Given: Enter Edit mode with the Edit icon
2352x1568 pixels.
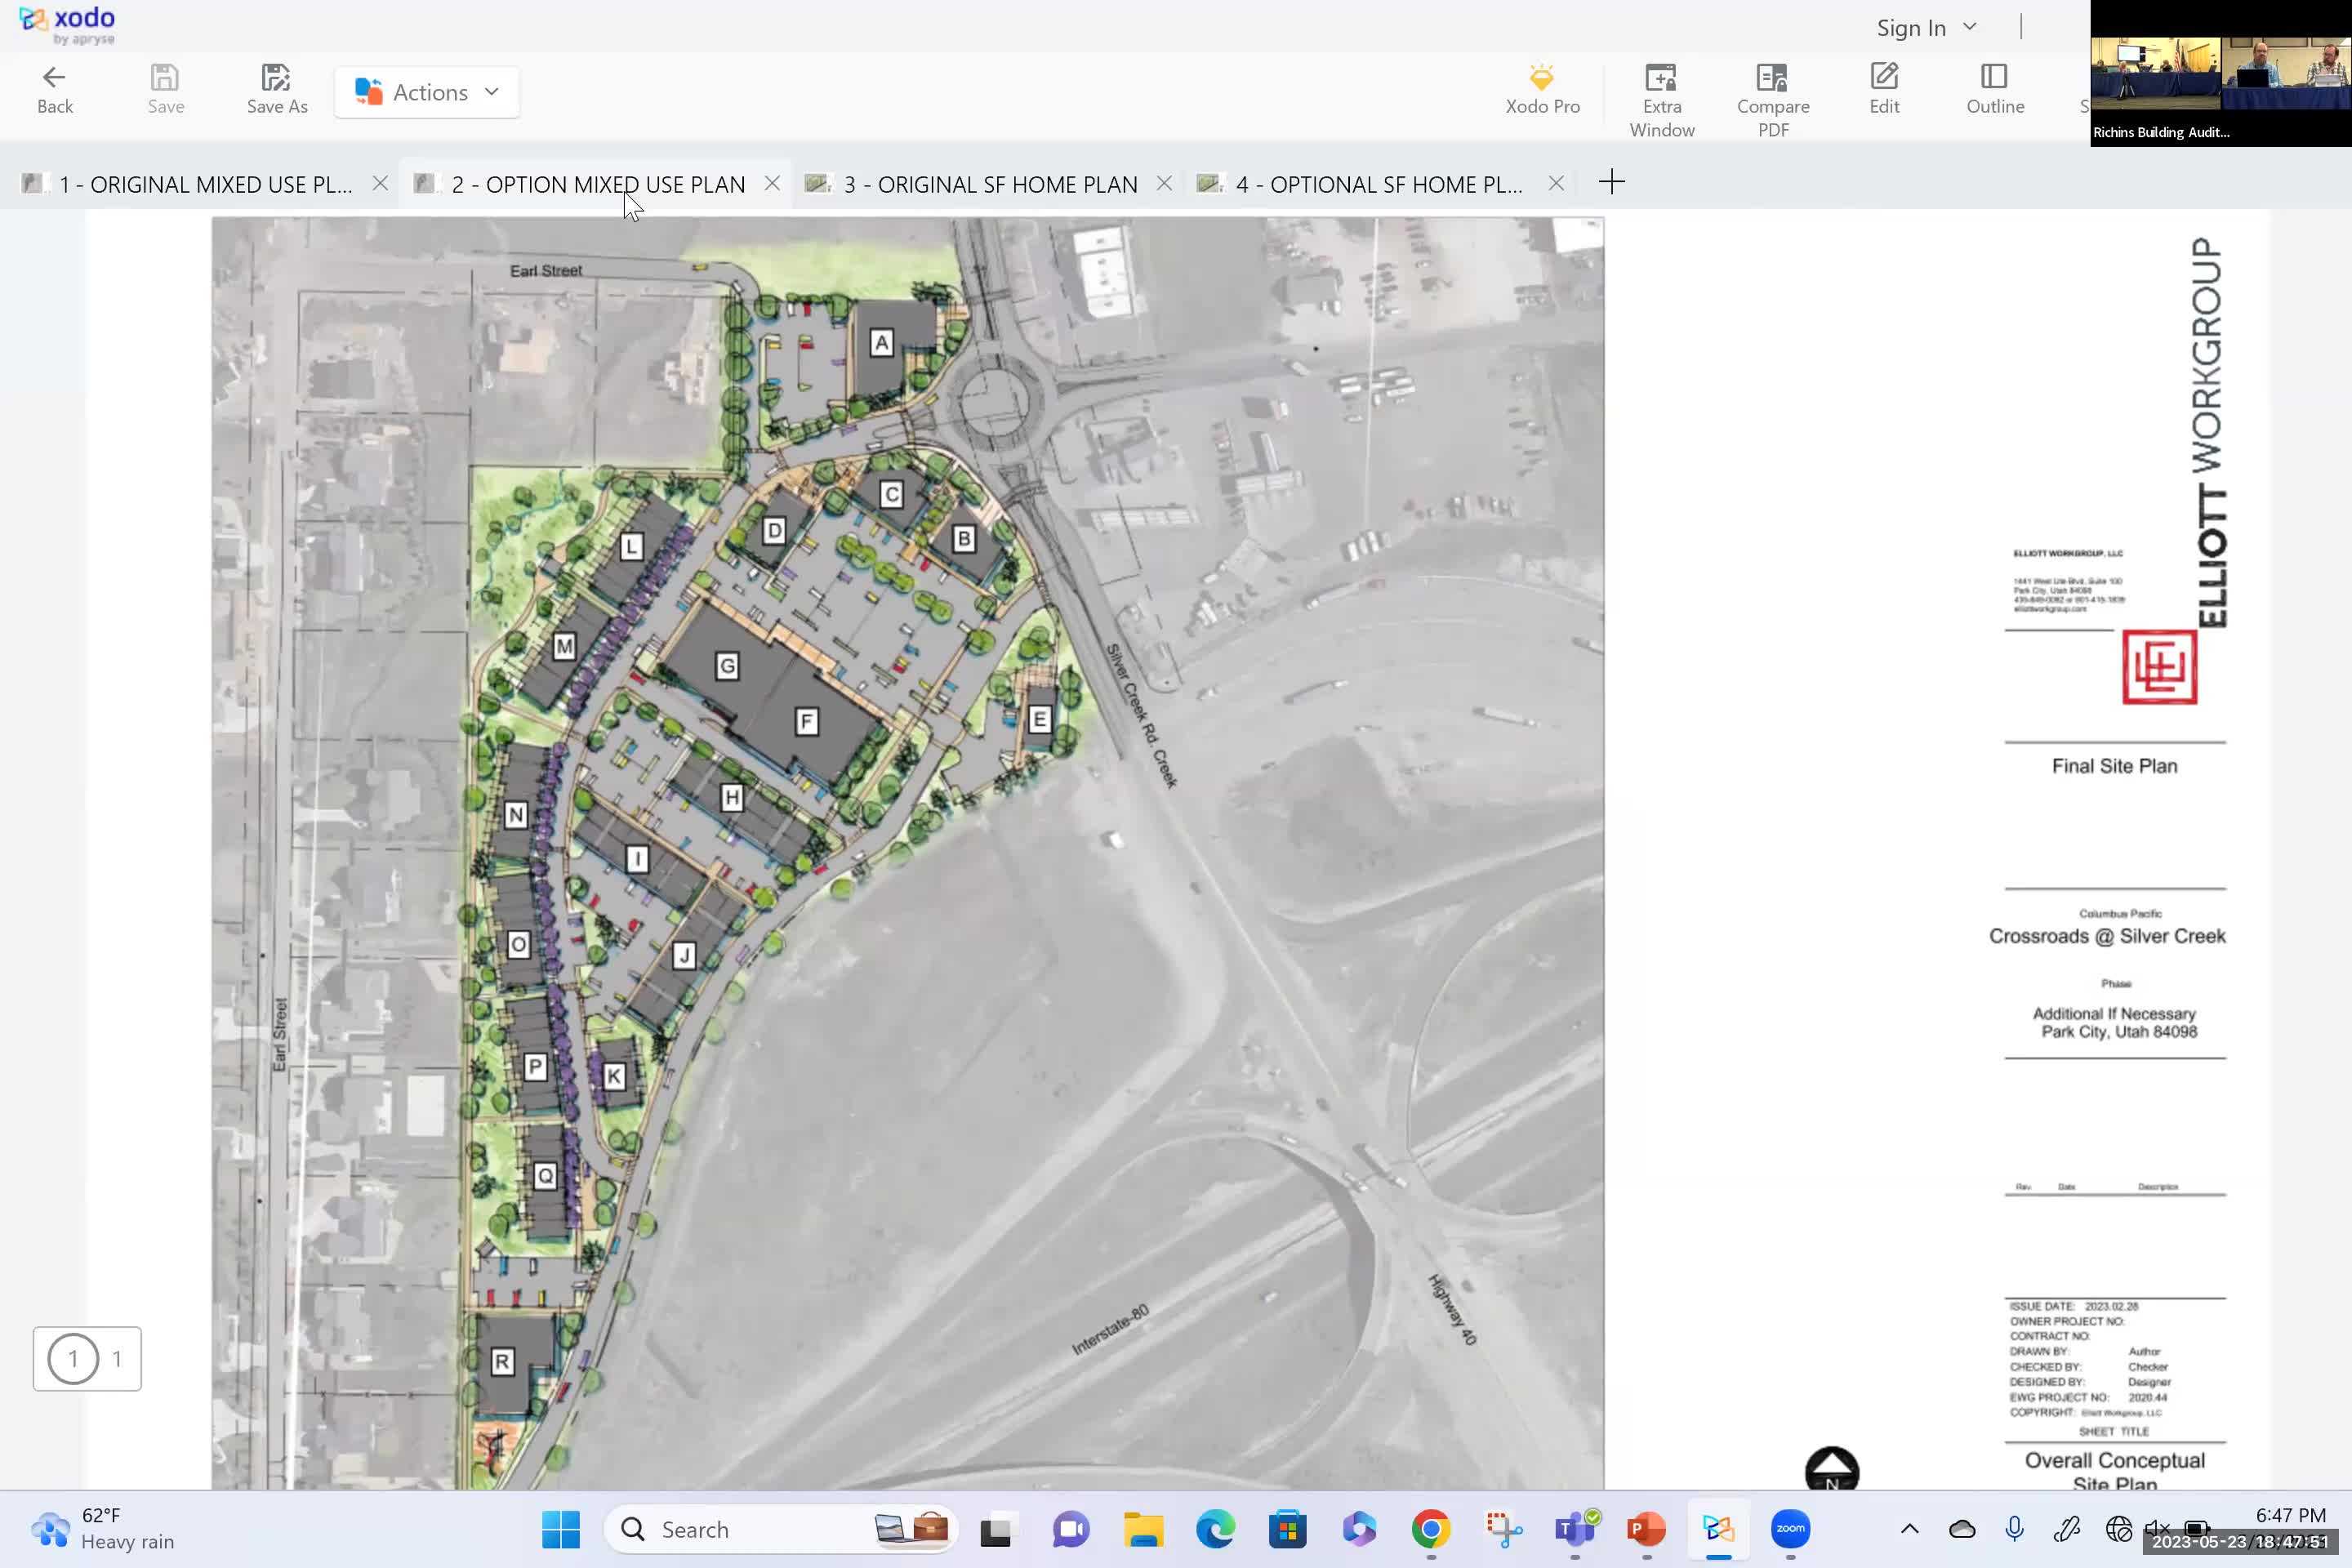Looking at the screenshot, I should [x=1884, y=90].
